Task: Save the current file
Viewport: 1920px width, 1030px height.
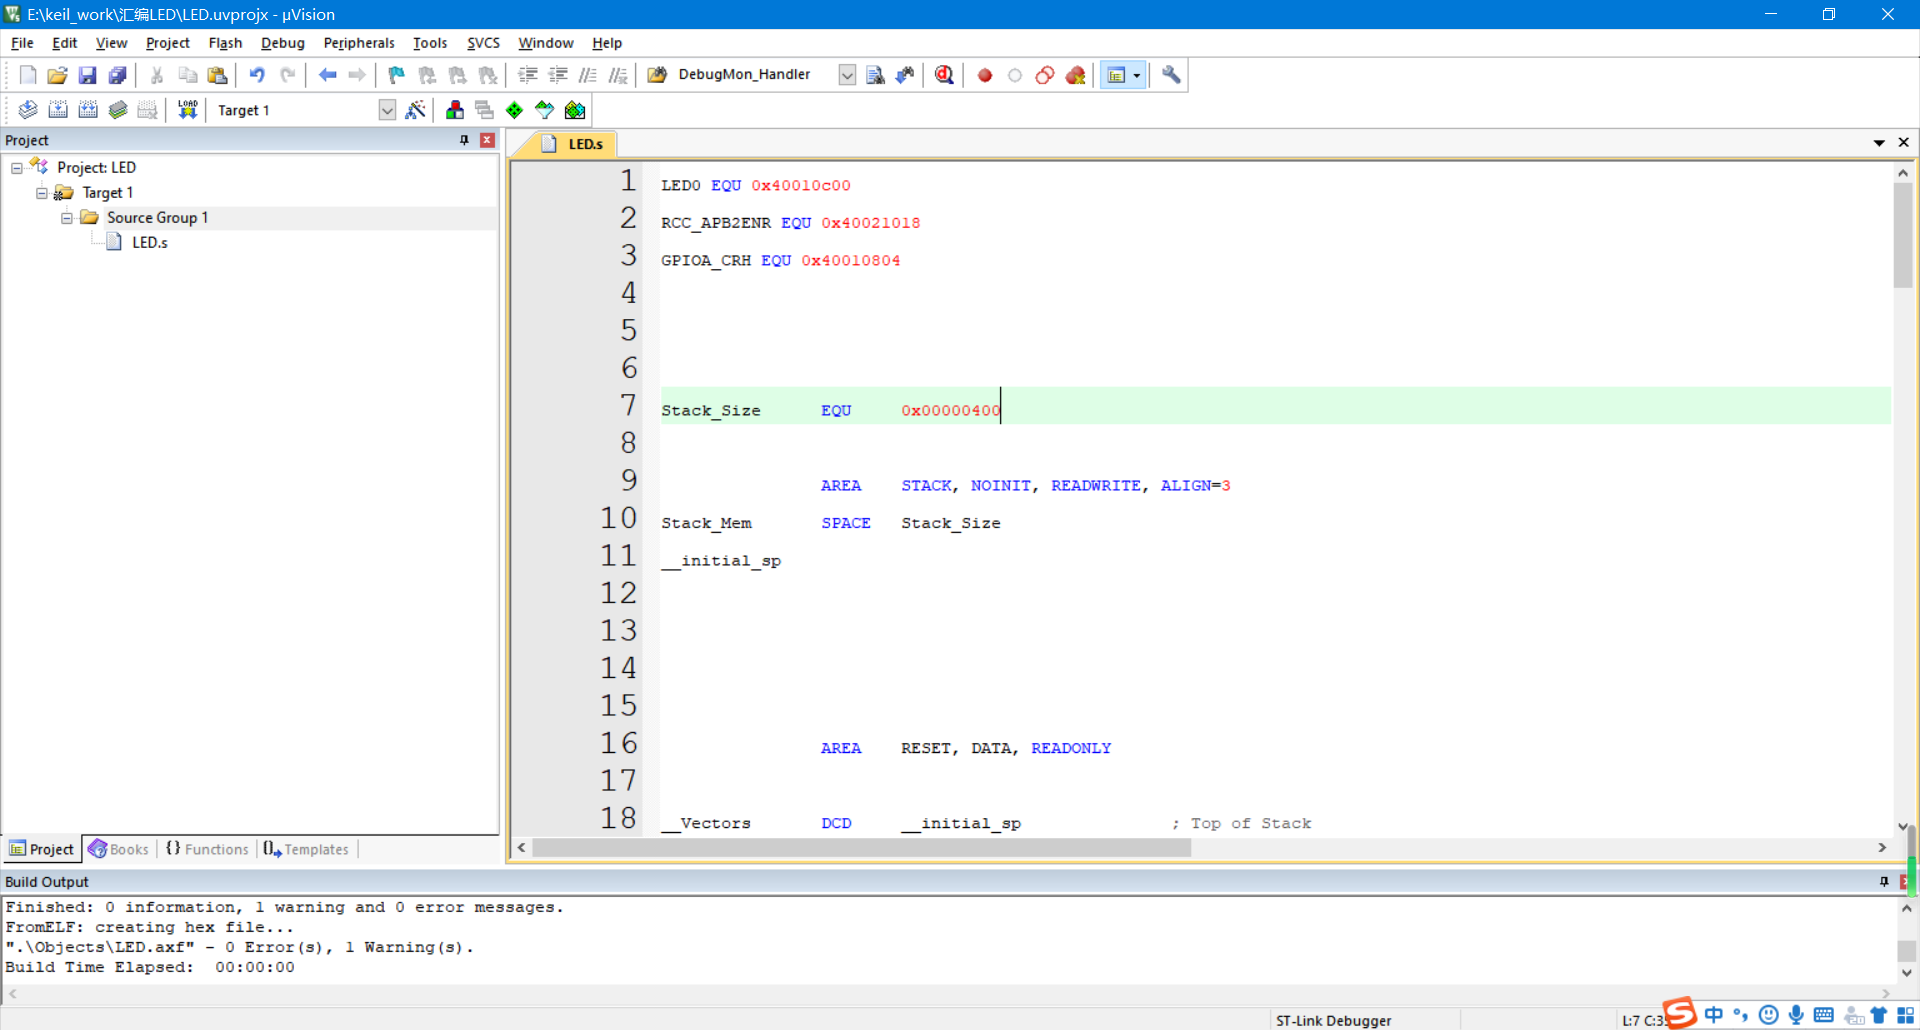Action: click(x=88, y=75)
